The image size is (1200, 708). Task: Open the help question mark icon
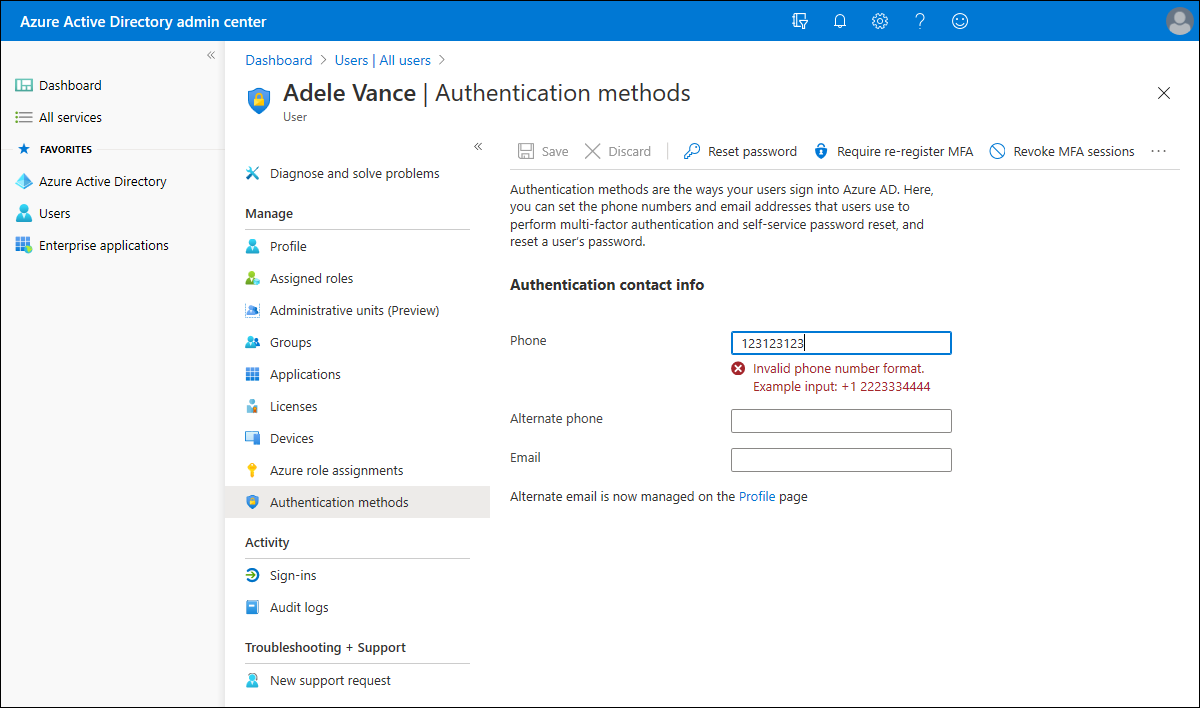919,20
